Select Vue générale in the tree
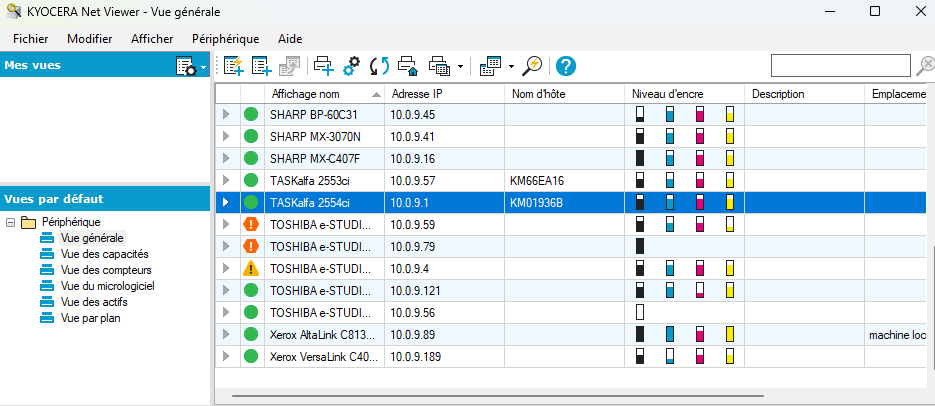 coord(92,238)
